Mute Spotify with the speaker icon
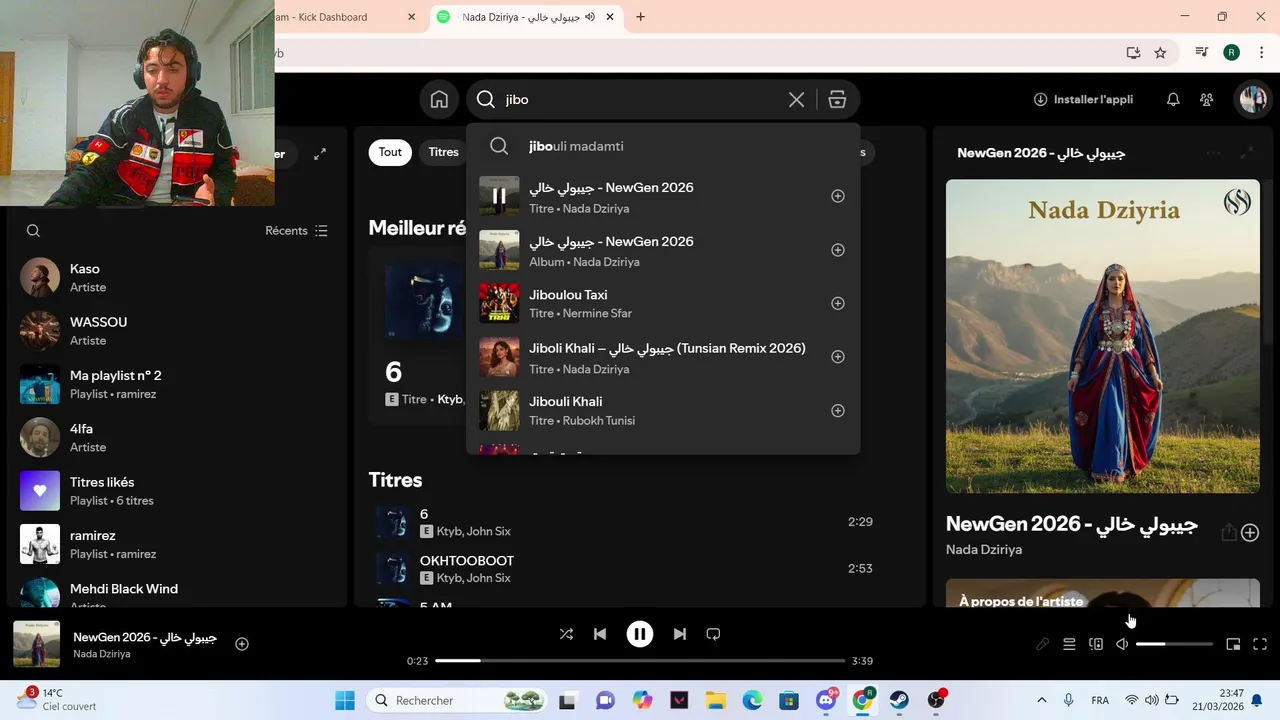1280x720 pixels. click(1122, 644)
